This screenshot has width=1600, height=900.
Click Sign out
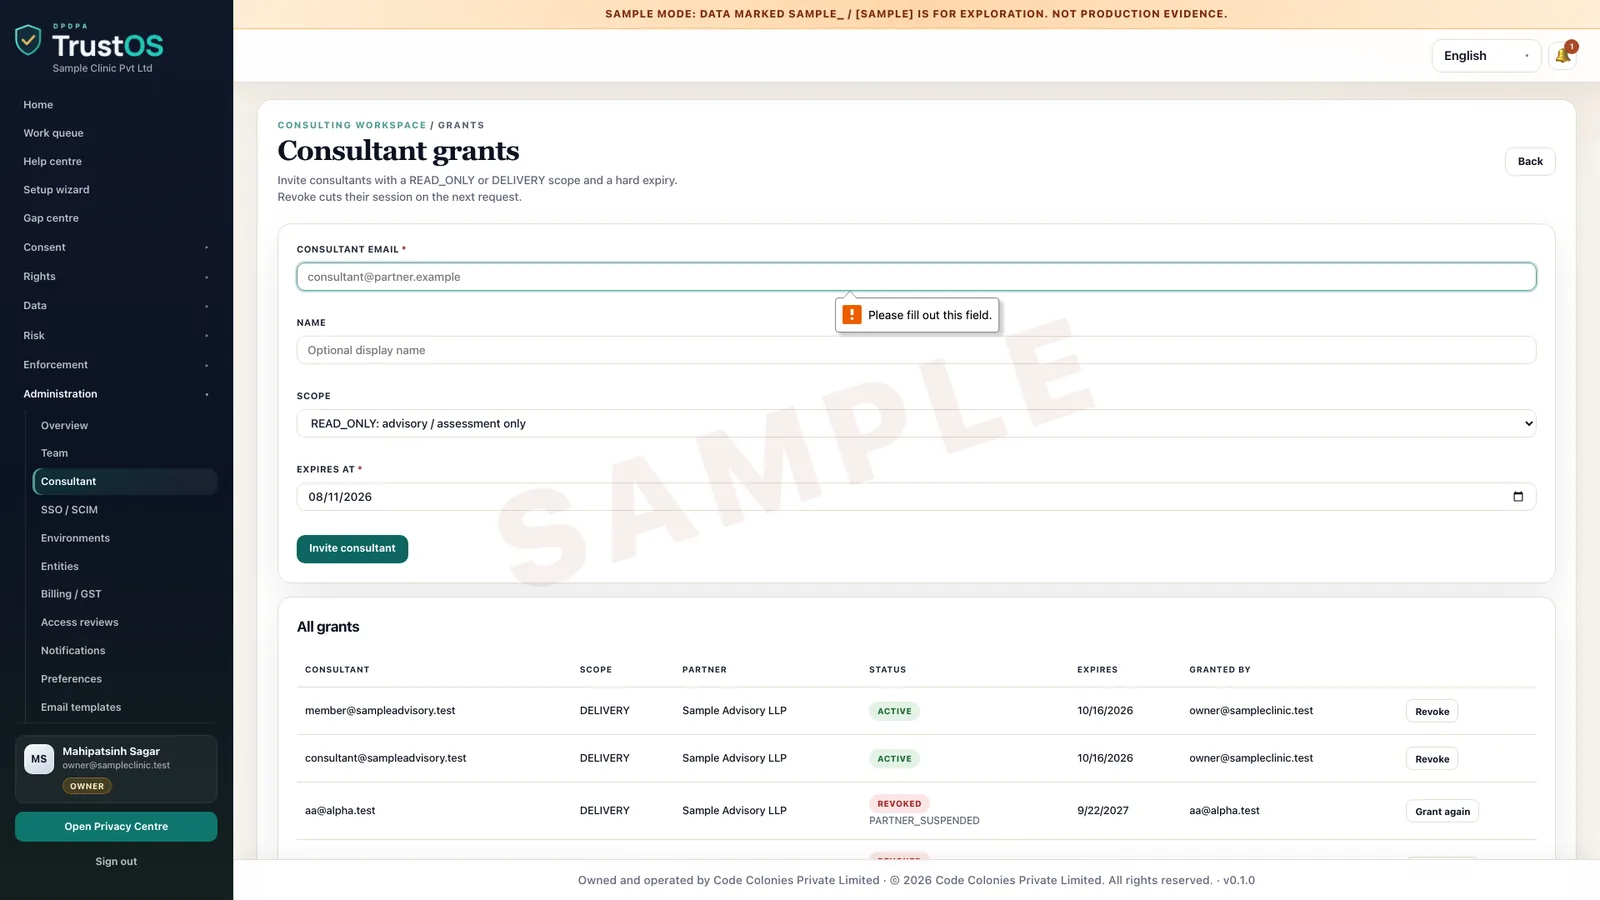pyautogui.click(x=116, y=862)
